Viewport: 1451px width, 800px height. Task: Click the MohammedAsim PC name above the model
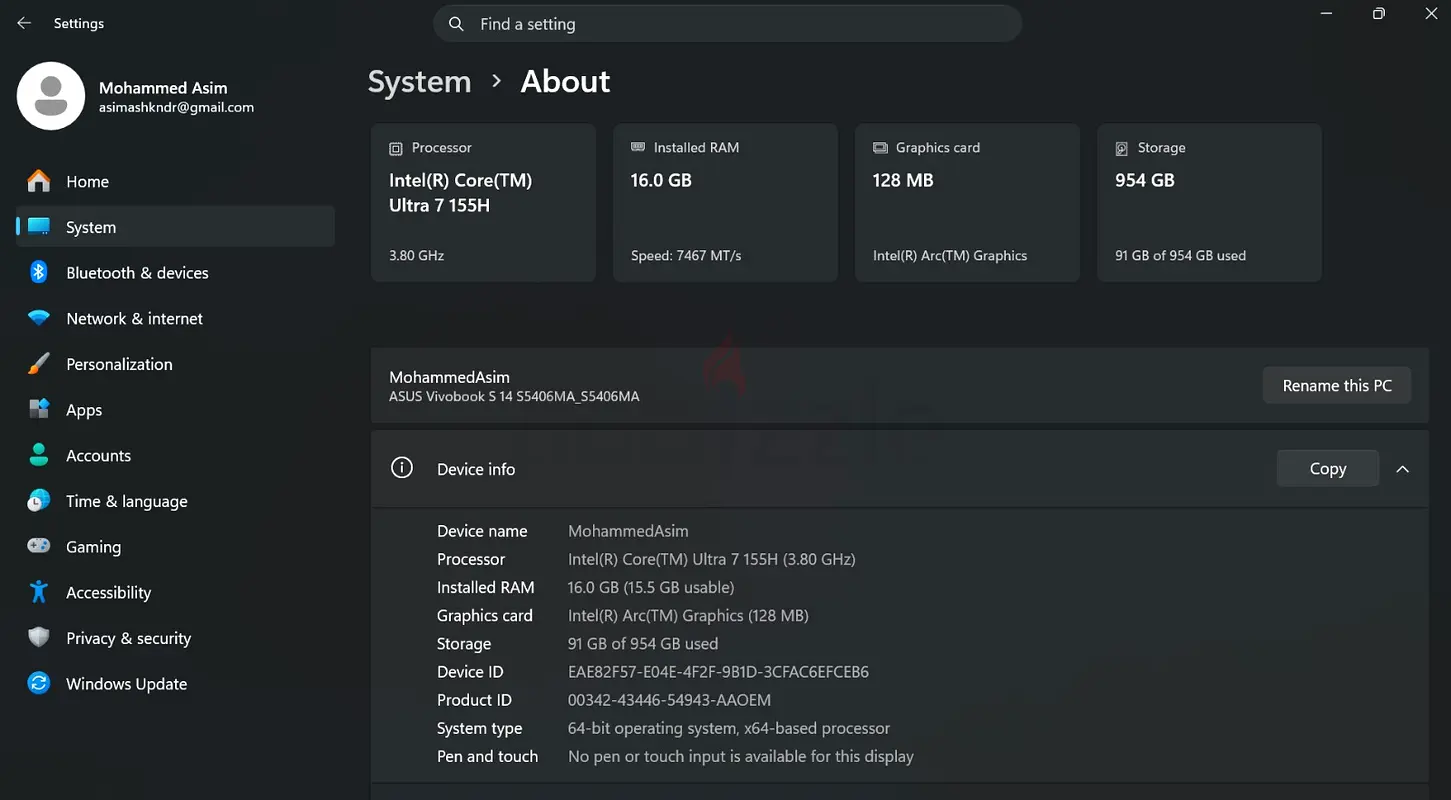point(449,377)
